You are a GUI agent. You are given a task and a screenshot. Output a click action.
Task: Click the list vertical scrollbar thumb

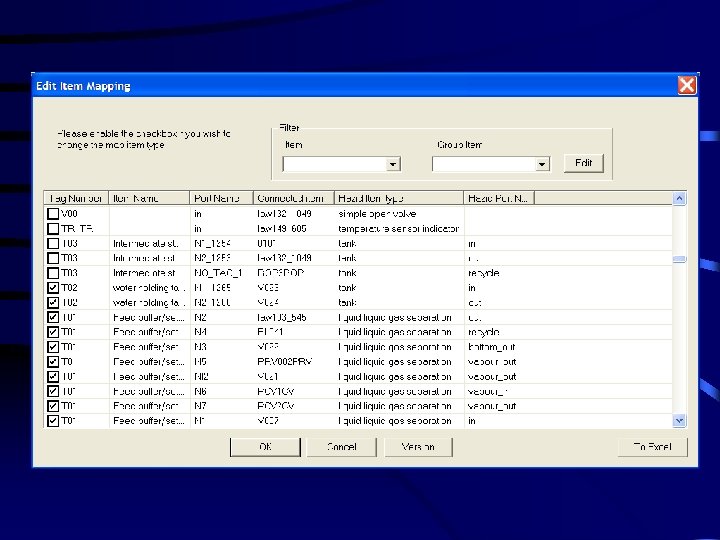(x=679, y=259)
